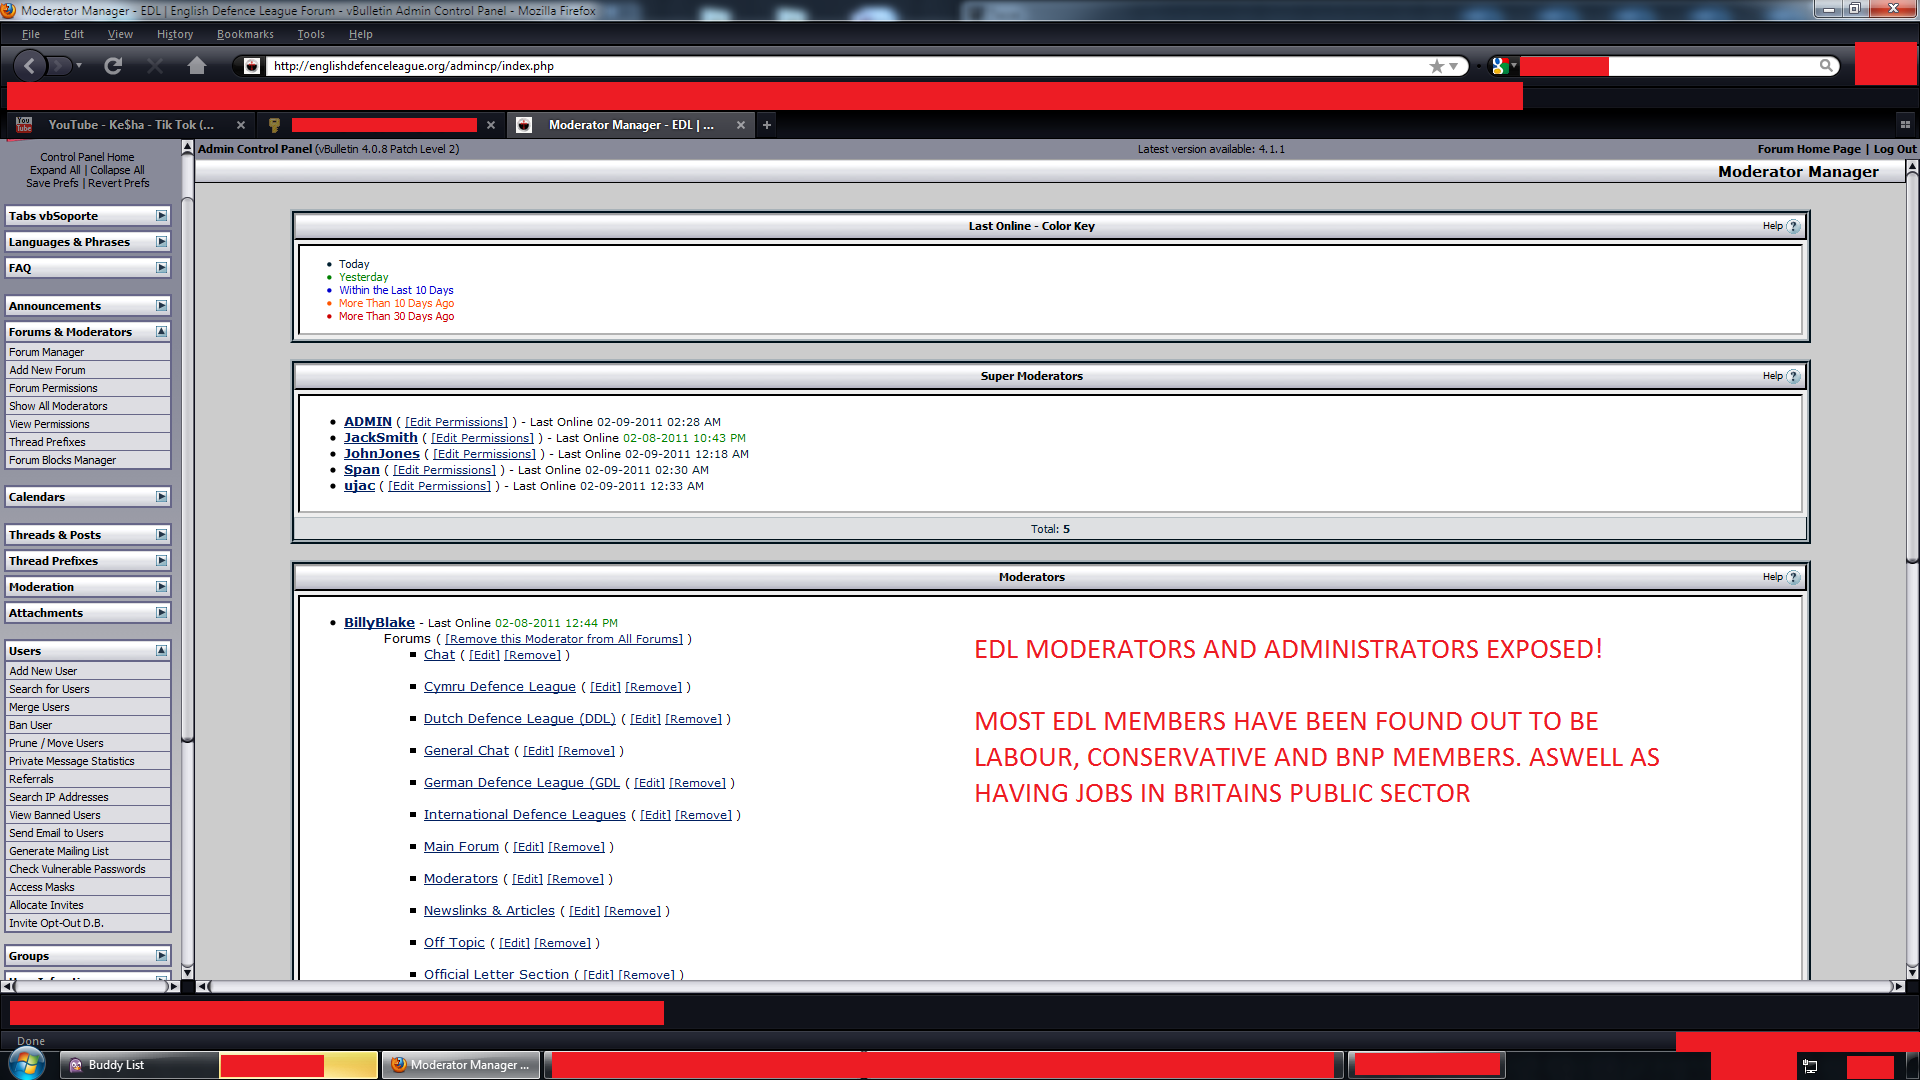
Task: Switch to the YouTube Ke$ha tab
Action: [130, 125]
